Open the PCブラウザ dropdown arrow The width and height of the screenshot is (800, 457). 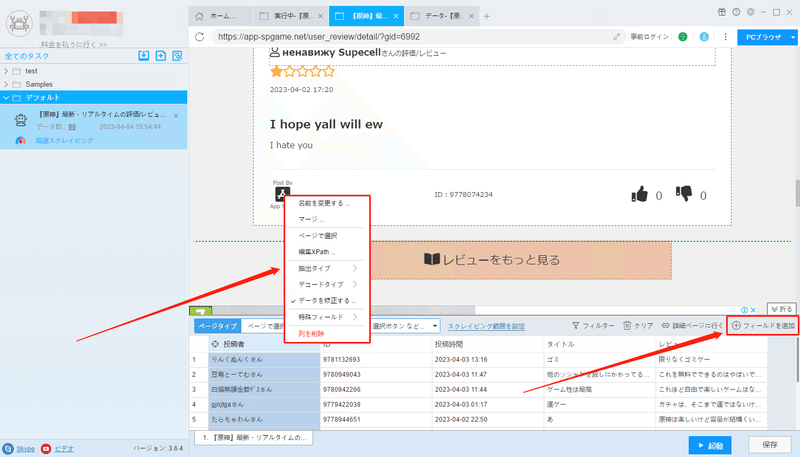coord(792,37)
